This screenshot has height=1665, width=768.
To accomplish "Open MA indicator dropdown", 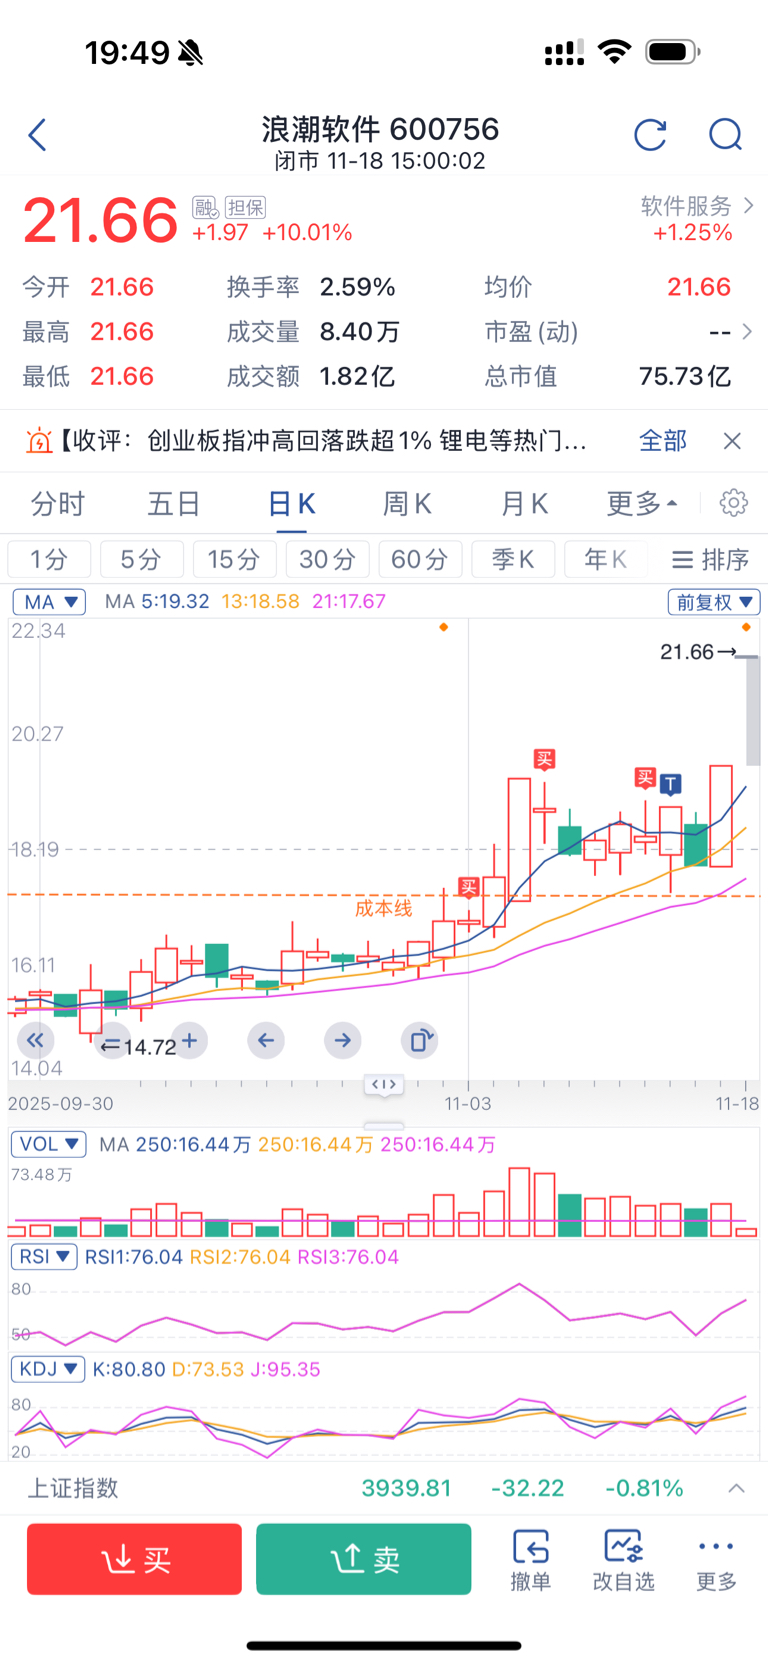I will [x=49, y=602].
